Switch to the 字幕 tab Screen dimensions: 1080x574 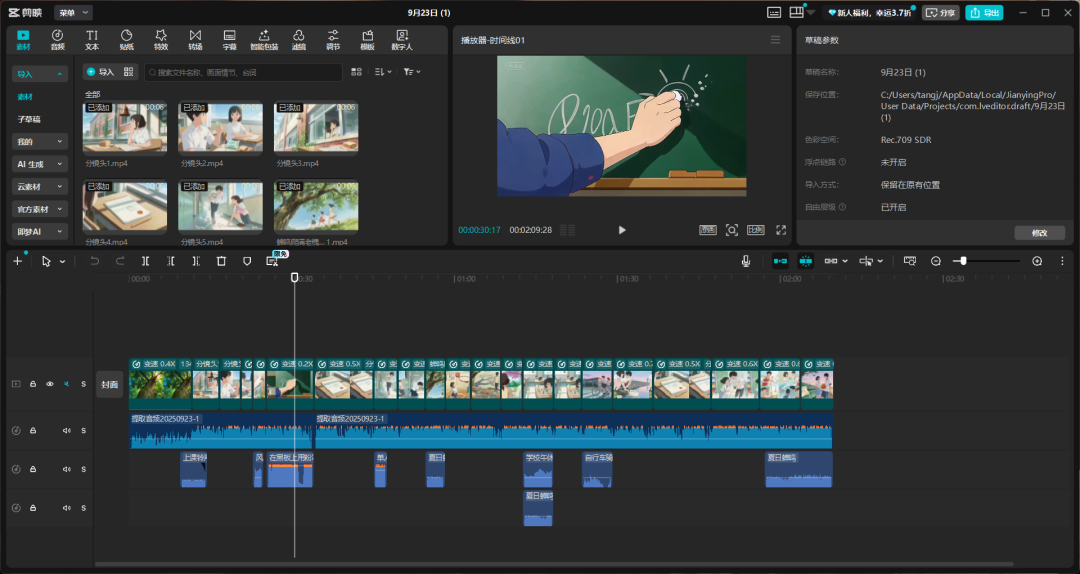[229, 40]
